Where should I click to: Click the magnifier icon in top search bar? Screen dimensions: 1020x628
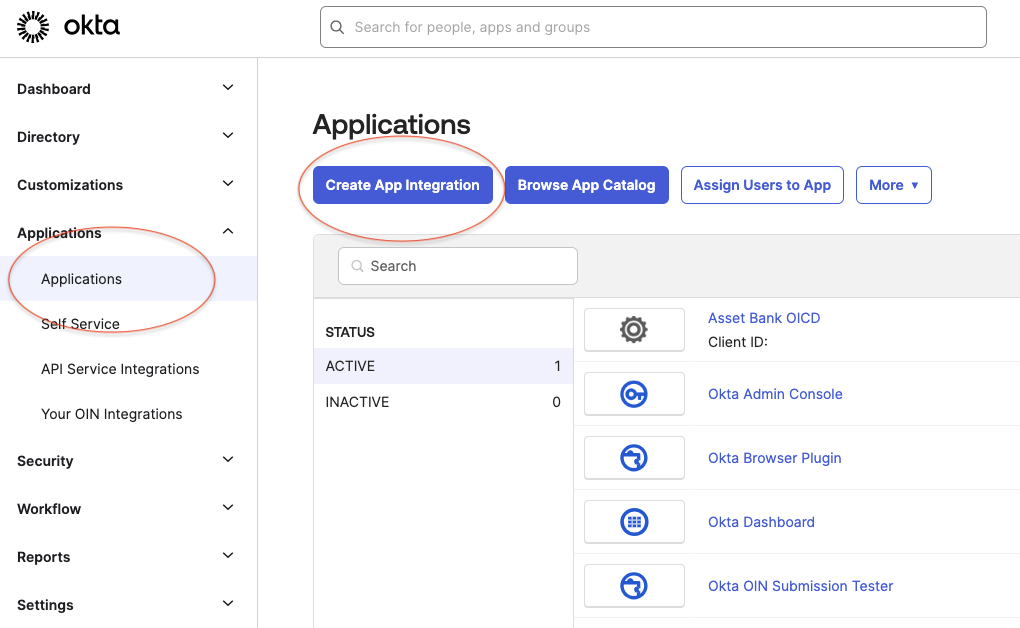pyautogui.click(x=337, y=27)
